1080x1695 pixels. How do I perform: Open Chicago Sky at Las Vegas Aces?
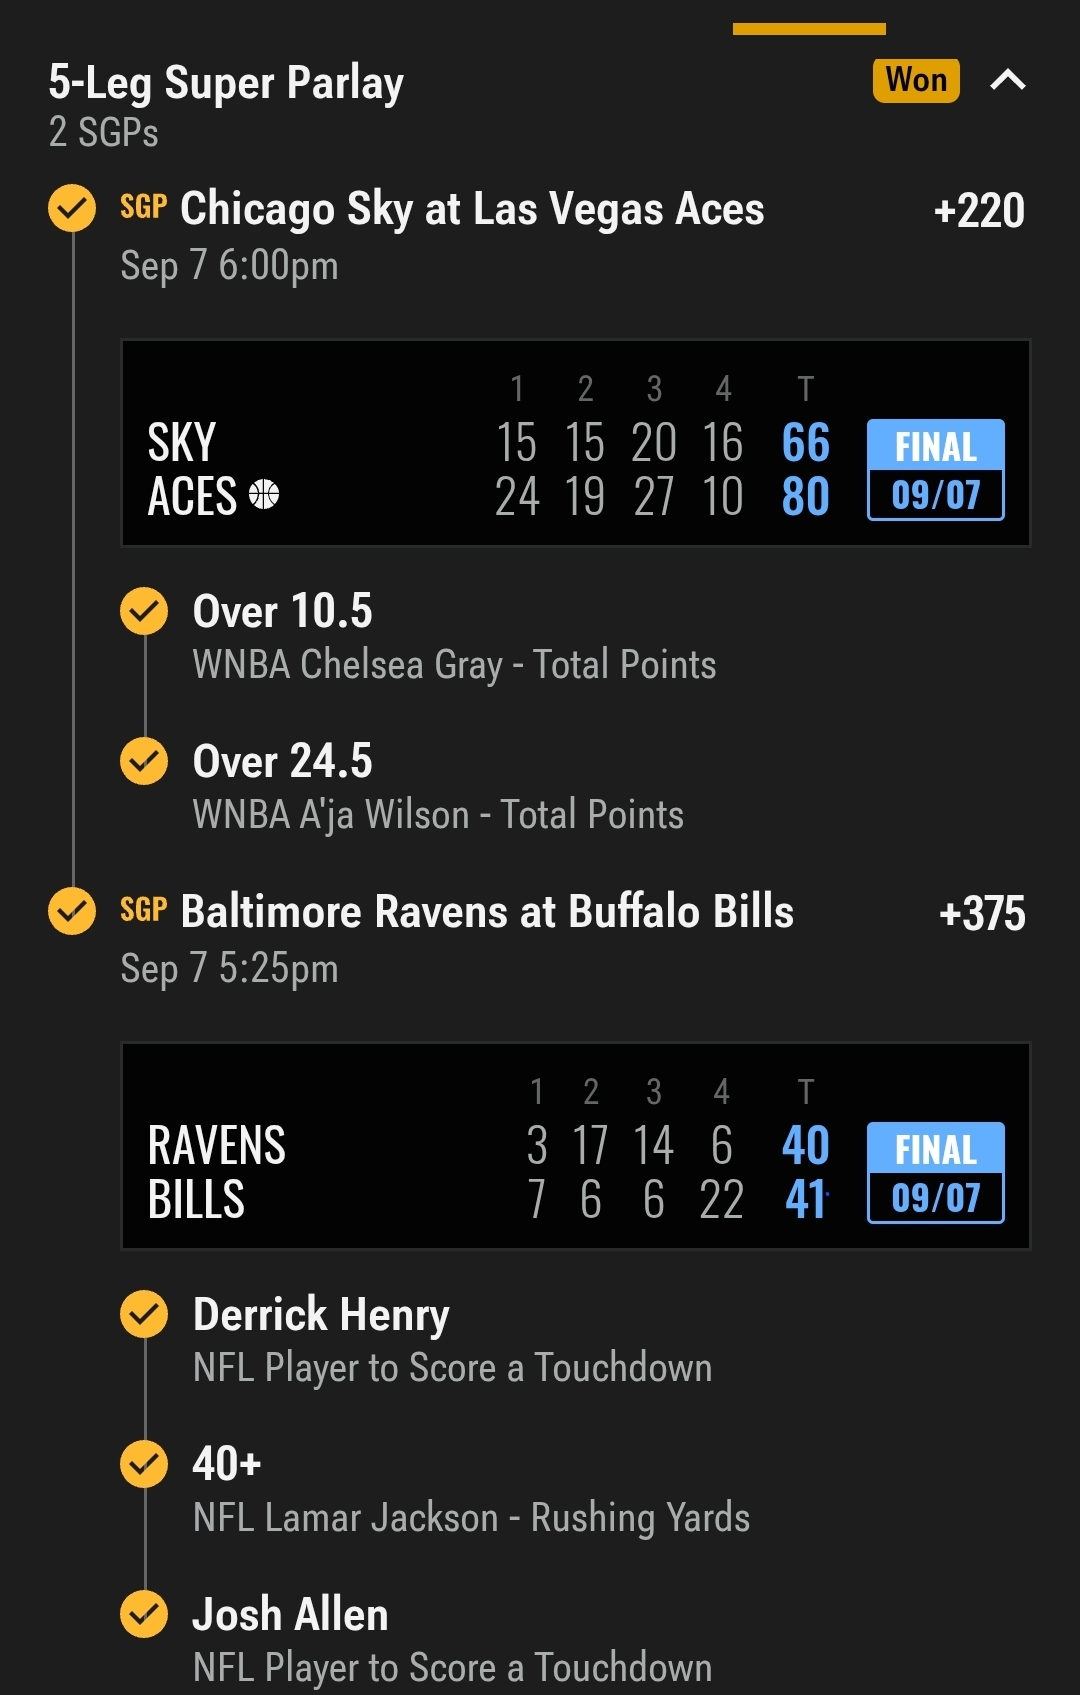point(472,210)
